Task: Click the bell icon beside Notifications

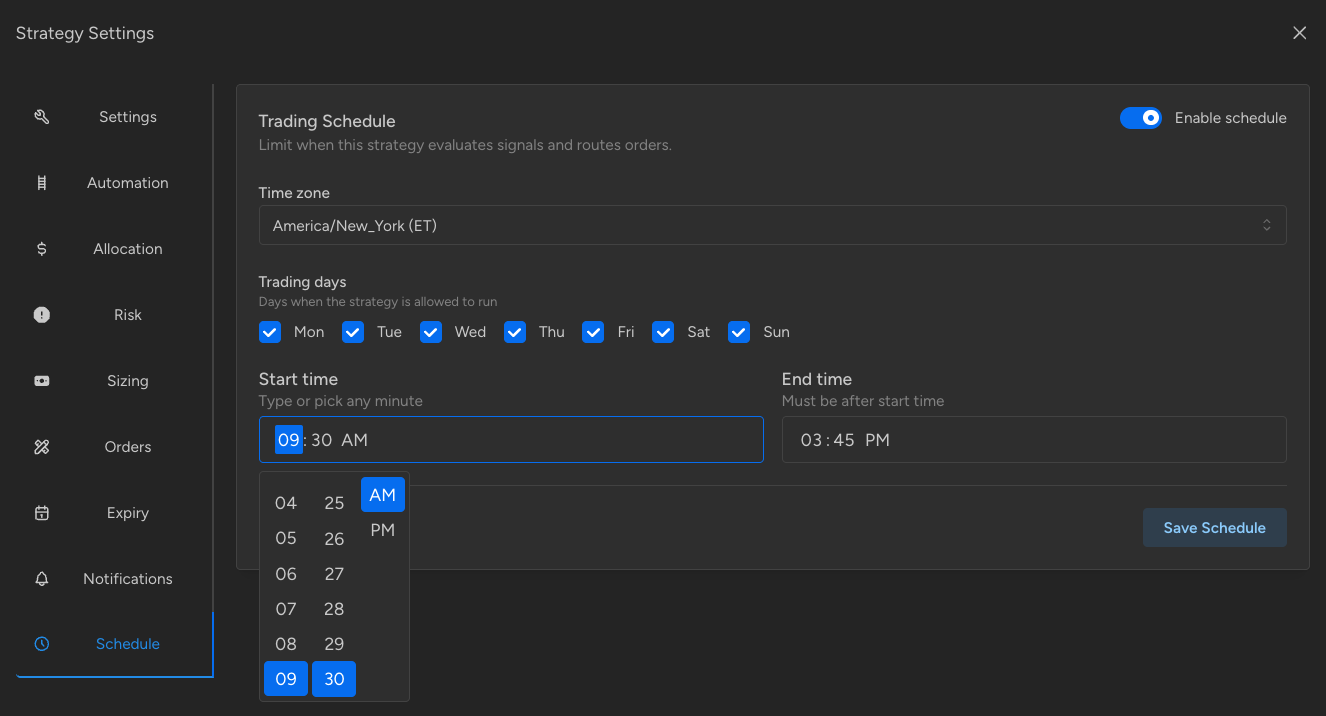Action: 42,579
